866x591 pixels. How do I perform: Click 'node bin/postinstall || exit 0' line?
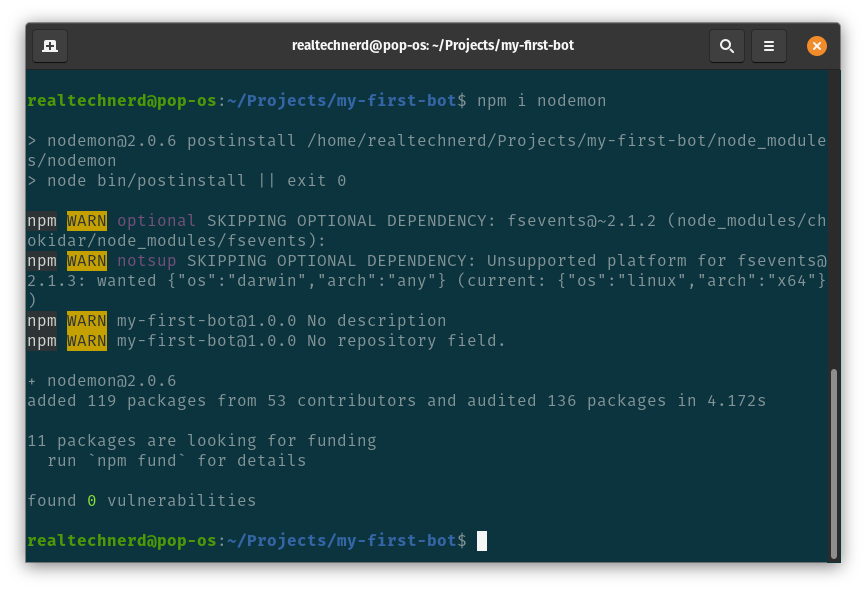coord(187,181)
